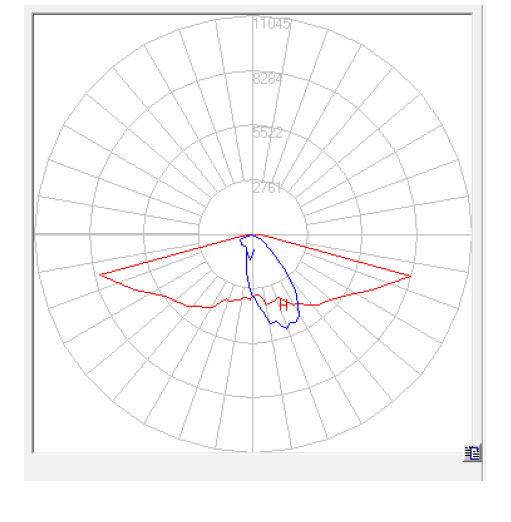Click the 2761 inner ring label

(267, 188)
